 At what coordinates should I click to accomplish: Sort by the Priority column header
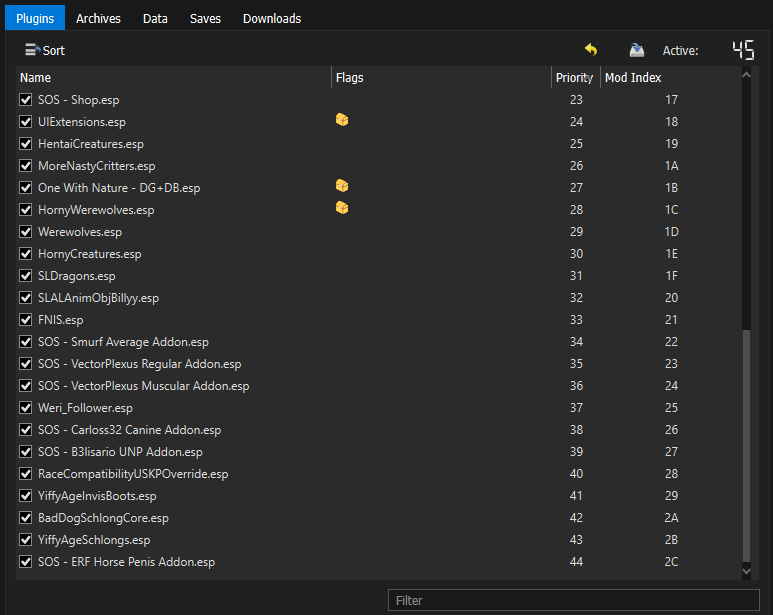coord(576,77)
